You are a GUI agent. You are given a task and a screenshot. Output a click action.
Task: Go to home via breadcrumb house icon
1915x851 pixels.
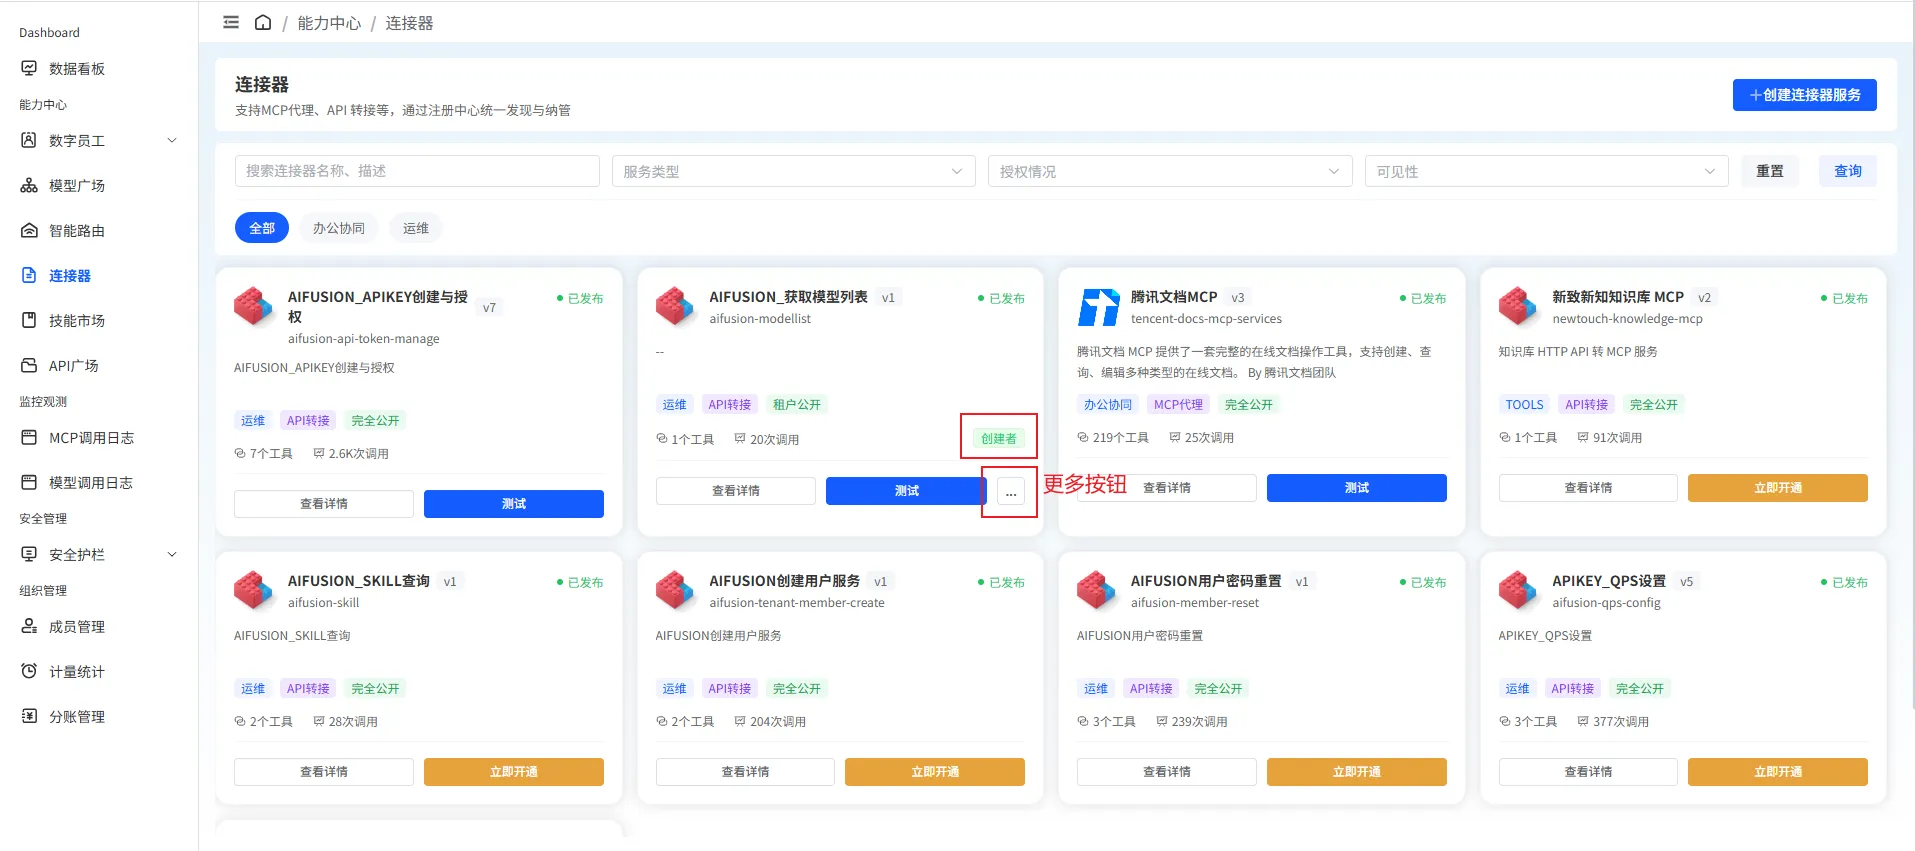click(263, 22)
